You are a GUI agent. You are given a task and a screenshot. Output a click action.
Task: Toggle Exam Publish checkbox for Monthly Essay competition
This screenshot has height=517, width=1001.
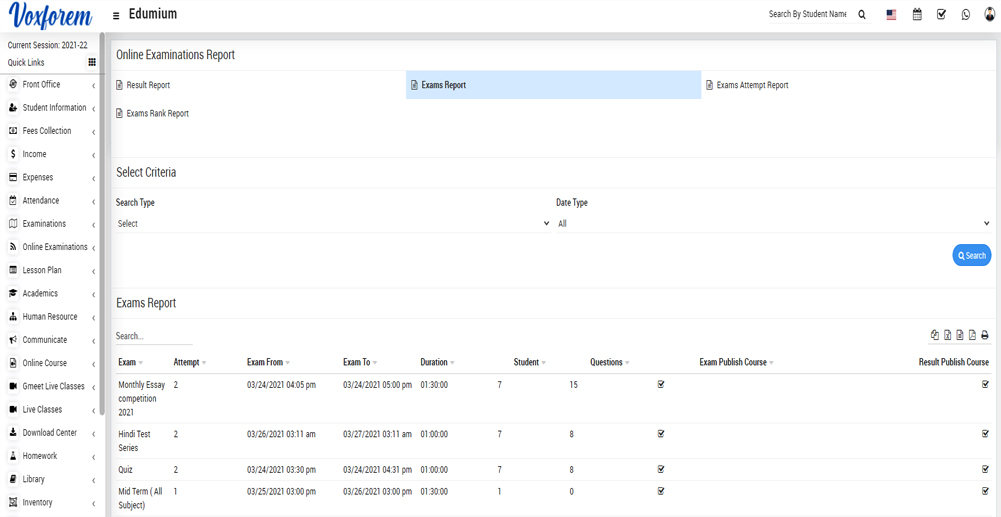coord(661,384)
